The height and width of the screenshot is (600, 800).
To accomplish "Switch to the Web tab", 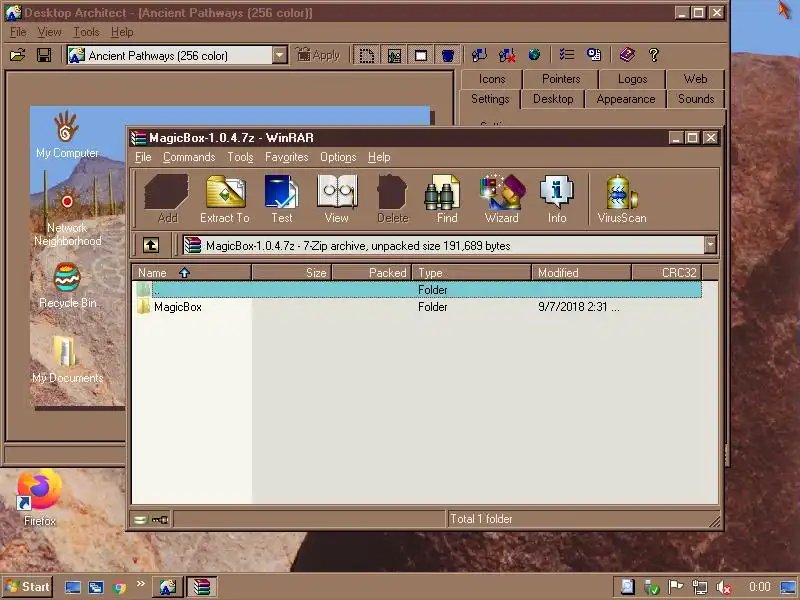I will (x=695, y=79).
